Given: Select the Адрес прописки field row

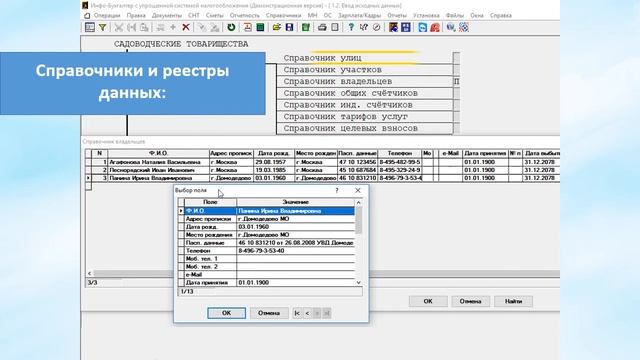Looking at the screenshot, I should 267,219.
